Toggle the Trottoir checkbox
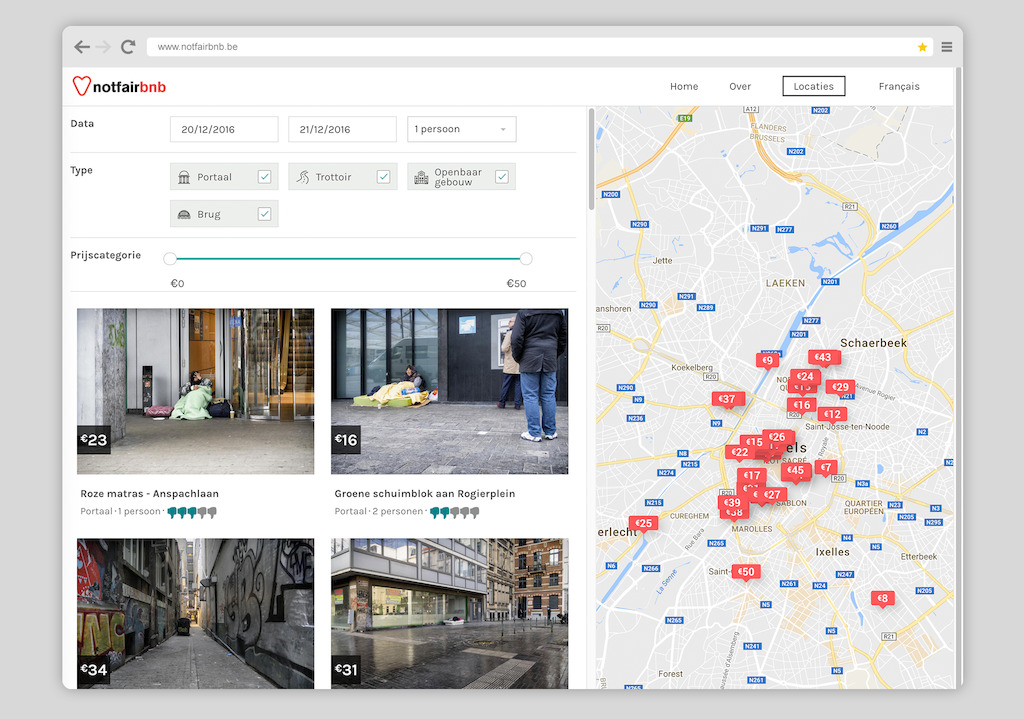Screen dimensions: 1024x719 383,177
